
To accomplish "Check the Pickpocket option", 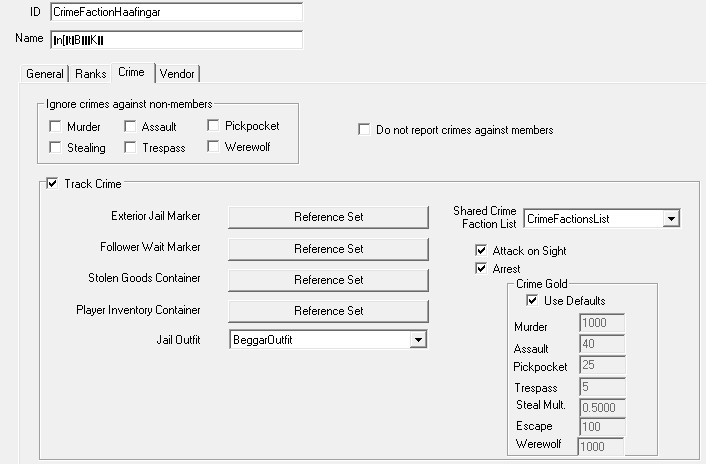I will [214, 126].
